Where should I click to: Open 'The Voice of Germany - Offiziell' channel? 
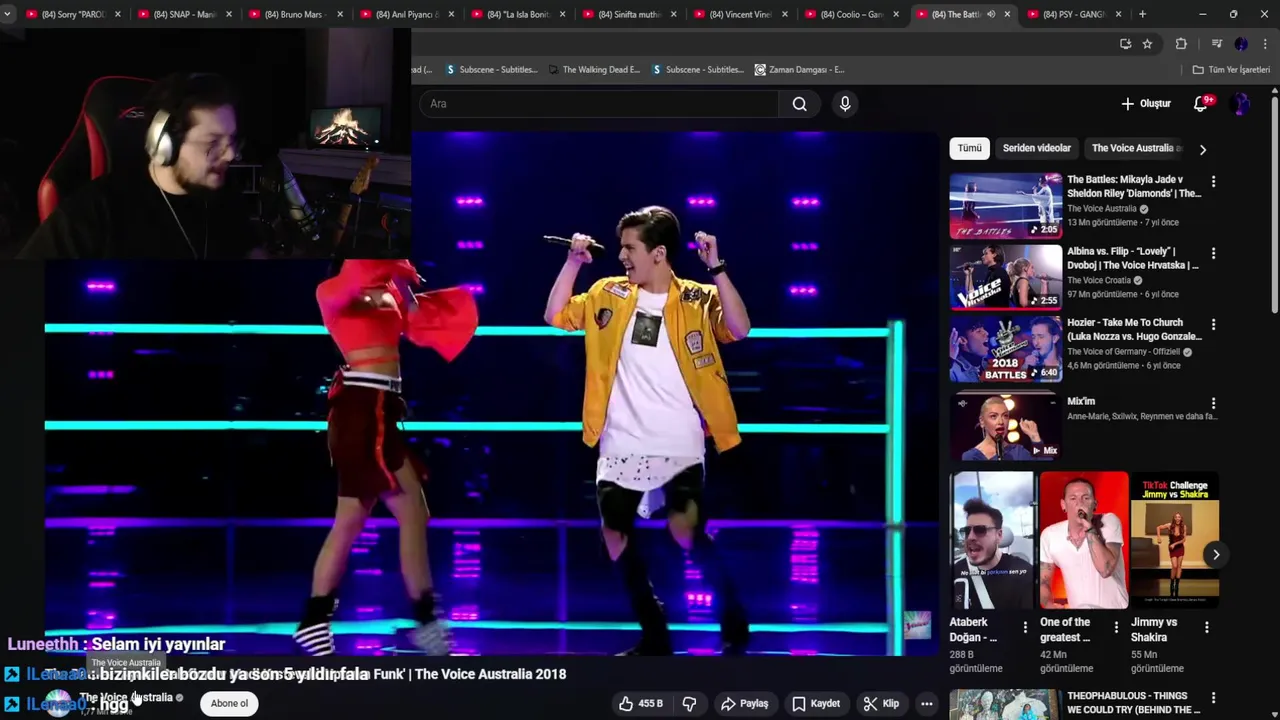1124,352
